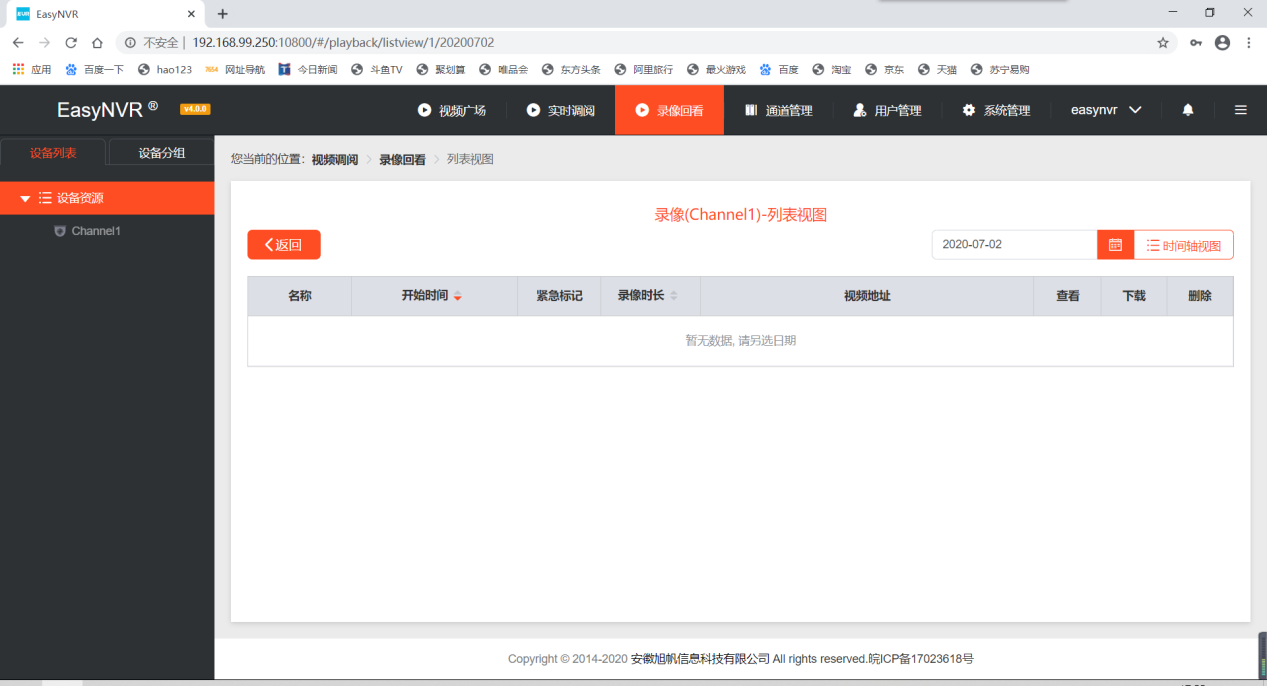Click the 查看 column header
The width and height of the screenshot is (1267, 686).
pyautogui.click(x=1068, y=296)
